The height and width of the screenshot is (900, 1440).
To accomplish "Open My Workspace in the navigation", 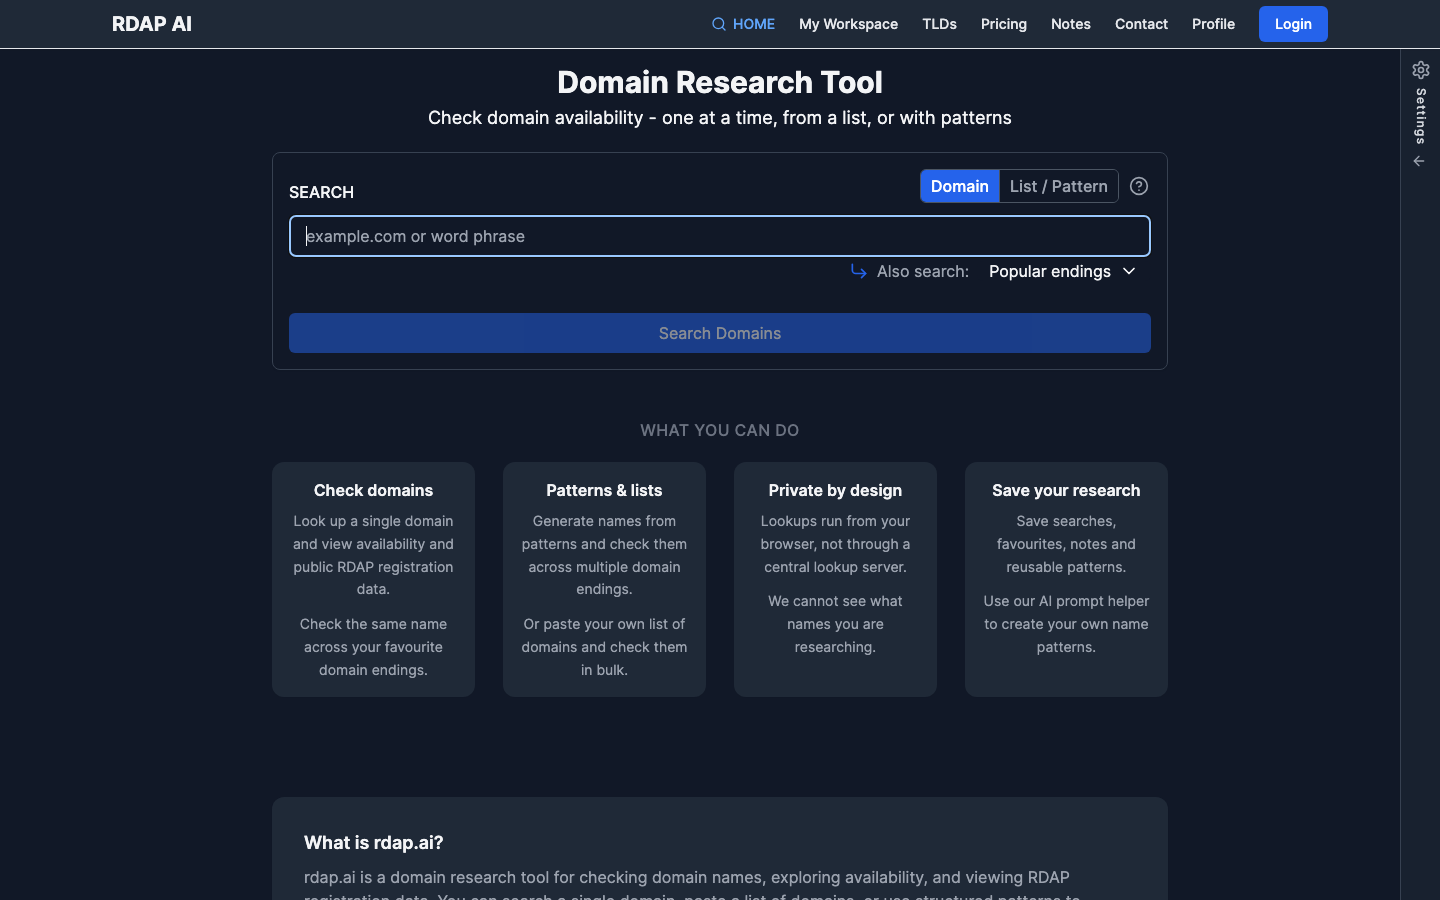I will (848, 24).
